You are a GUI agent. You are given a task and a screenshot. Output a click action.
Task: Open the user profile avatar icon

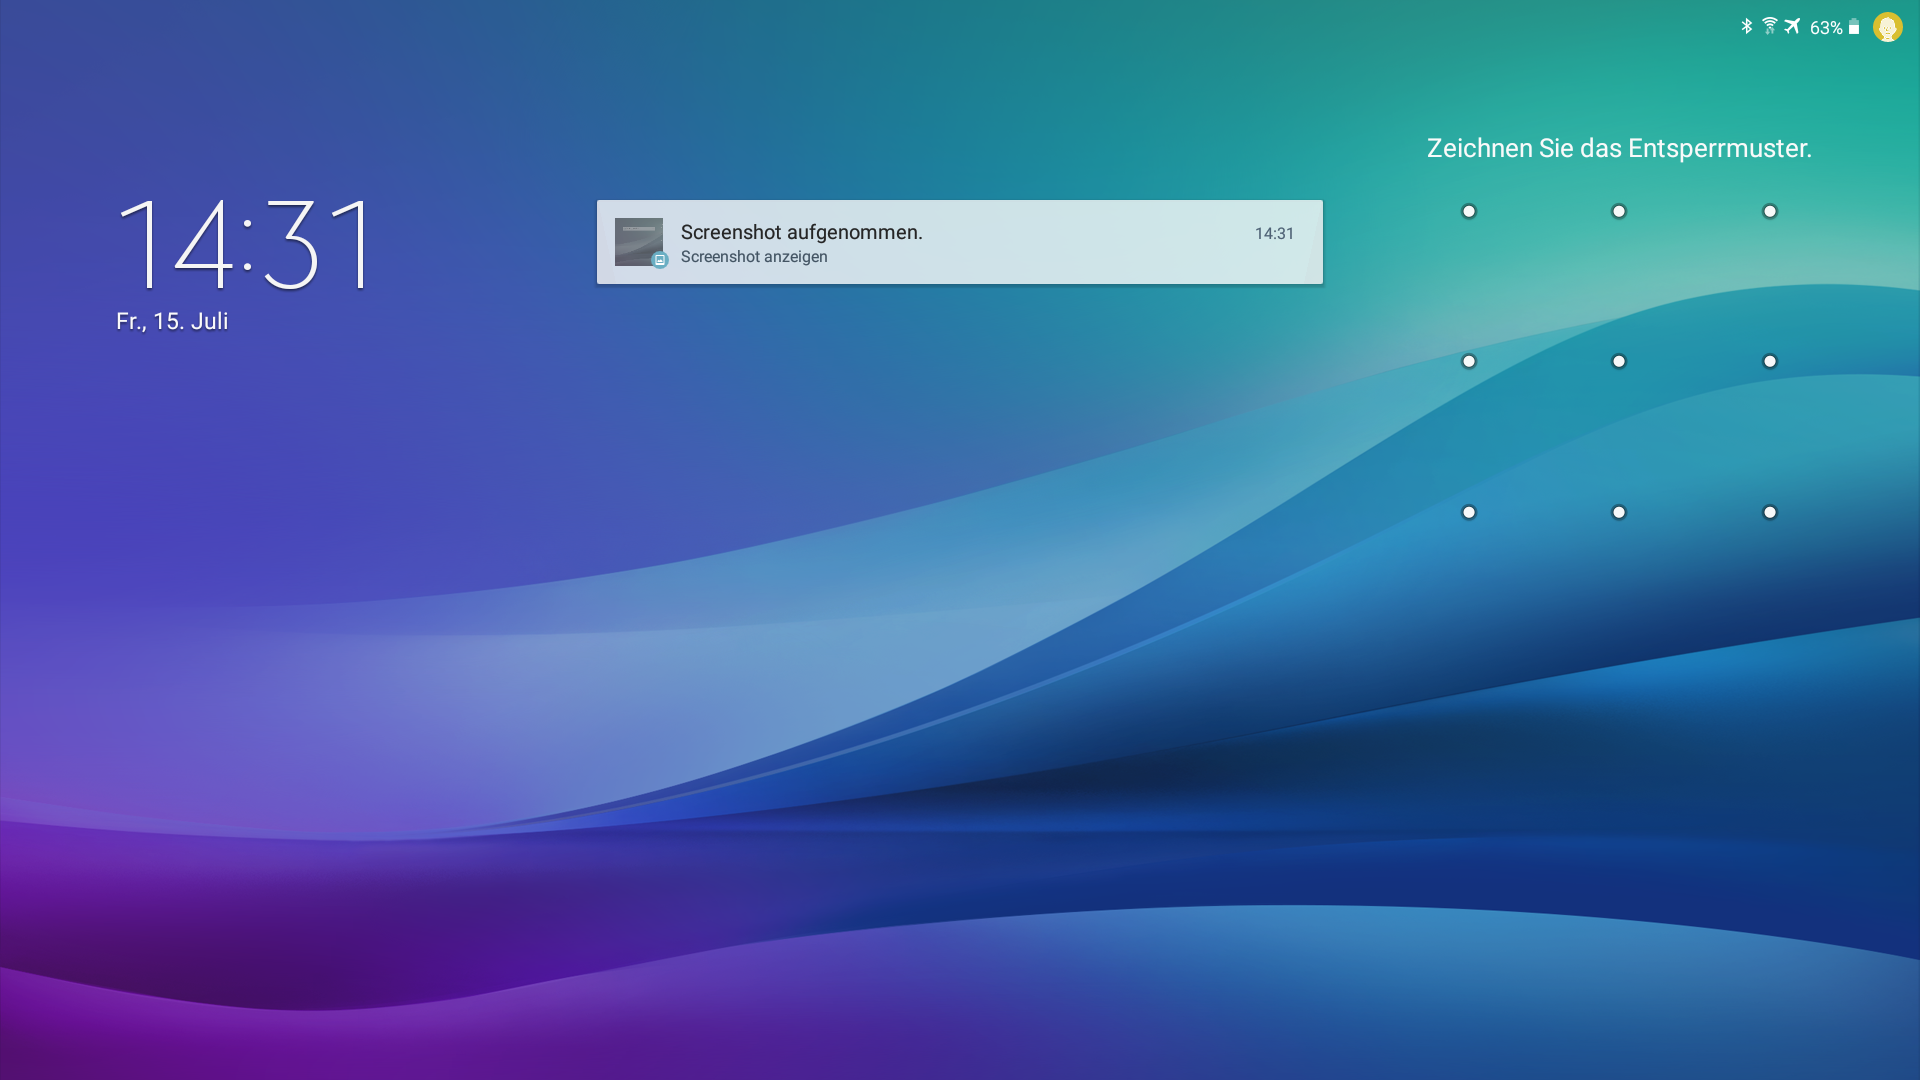coord(1887,27)
